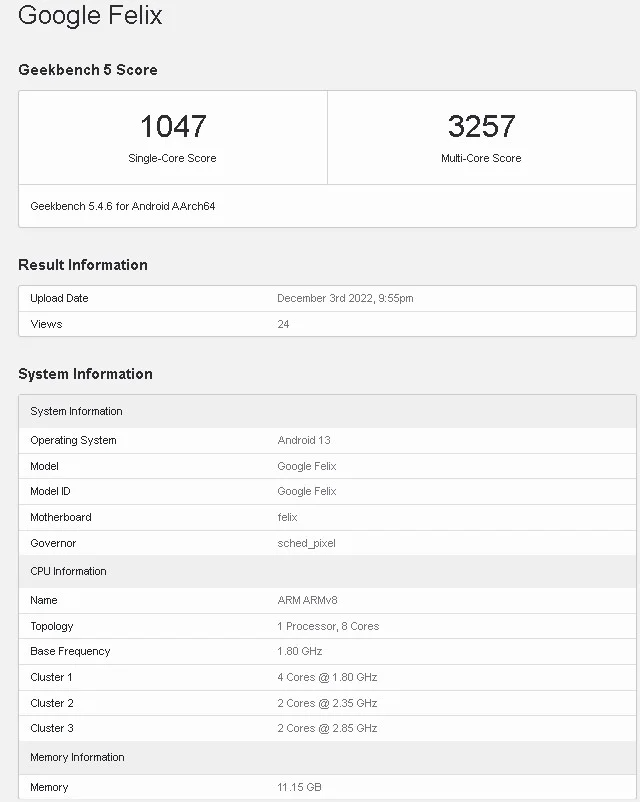Click Cluster 3 value 2 Cores @ 2.85 GHz
This screenshot has height=802, width=640.
pos(327,728)
